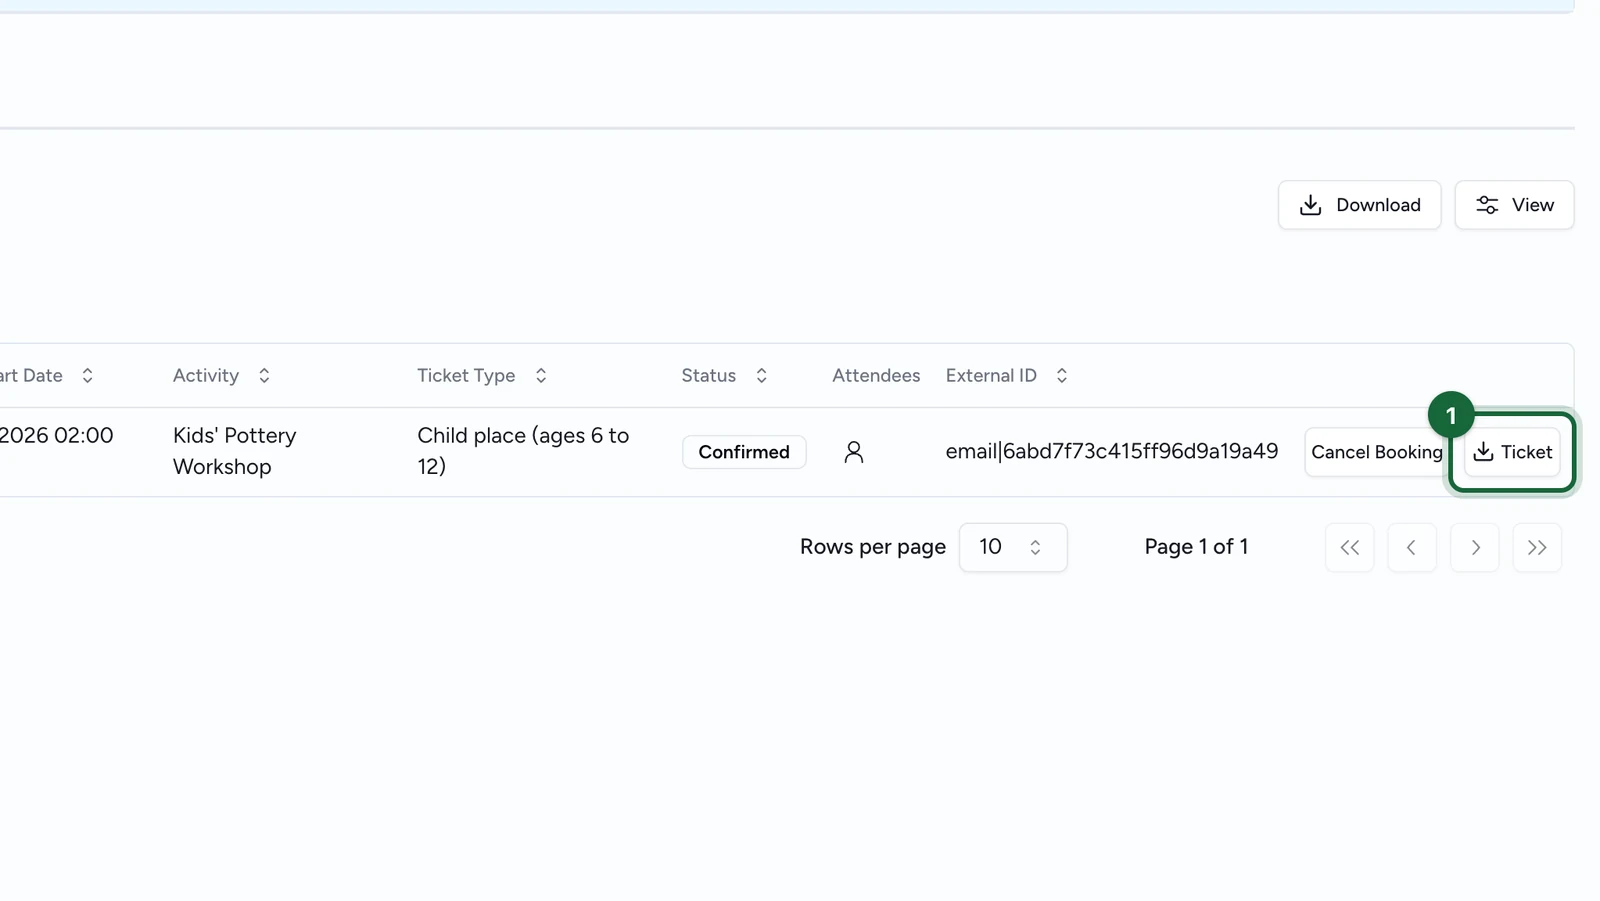This screenshot has height=901, width=1600.
Task: Download the ticket for the booking
Action: point(1512,452)
